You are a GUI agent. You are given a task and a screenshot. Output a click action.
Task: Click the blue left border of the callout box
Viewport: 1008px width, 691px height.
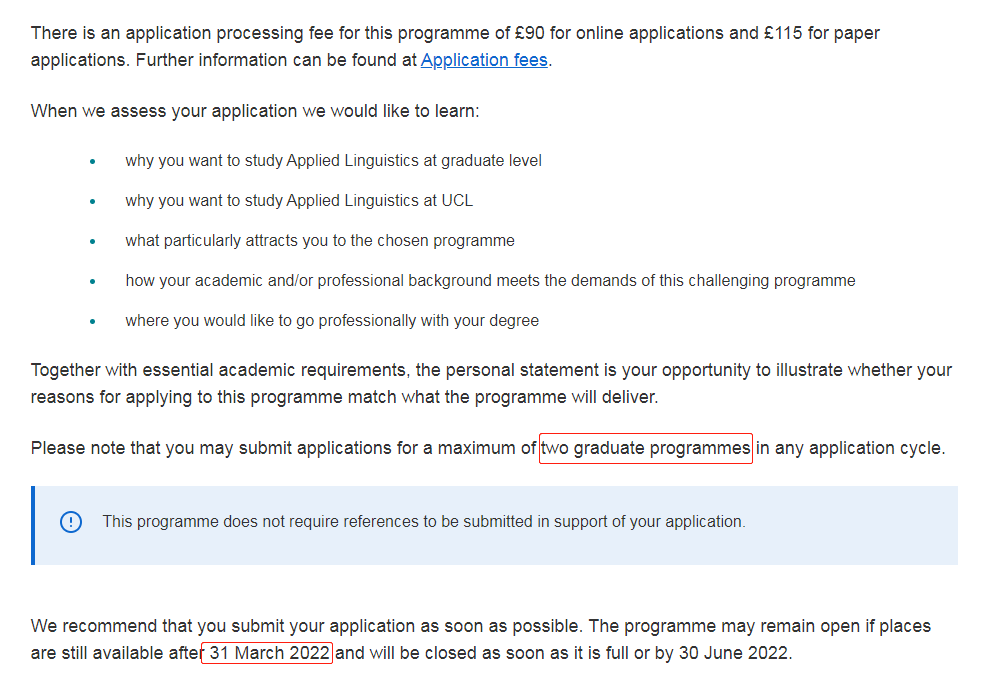[x=33, y=526]
